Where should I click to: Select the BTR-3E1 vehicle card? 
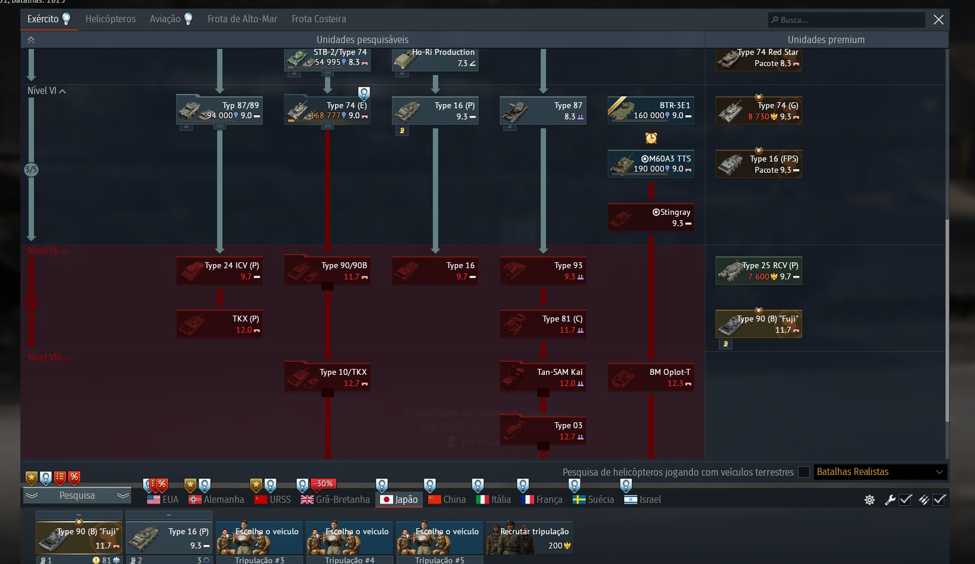click(651, 110)
